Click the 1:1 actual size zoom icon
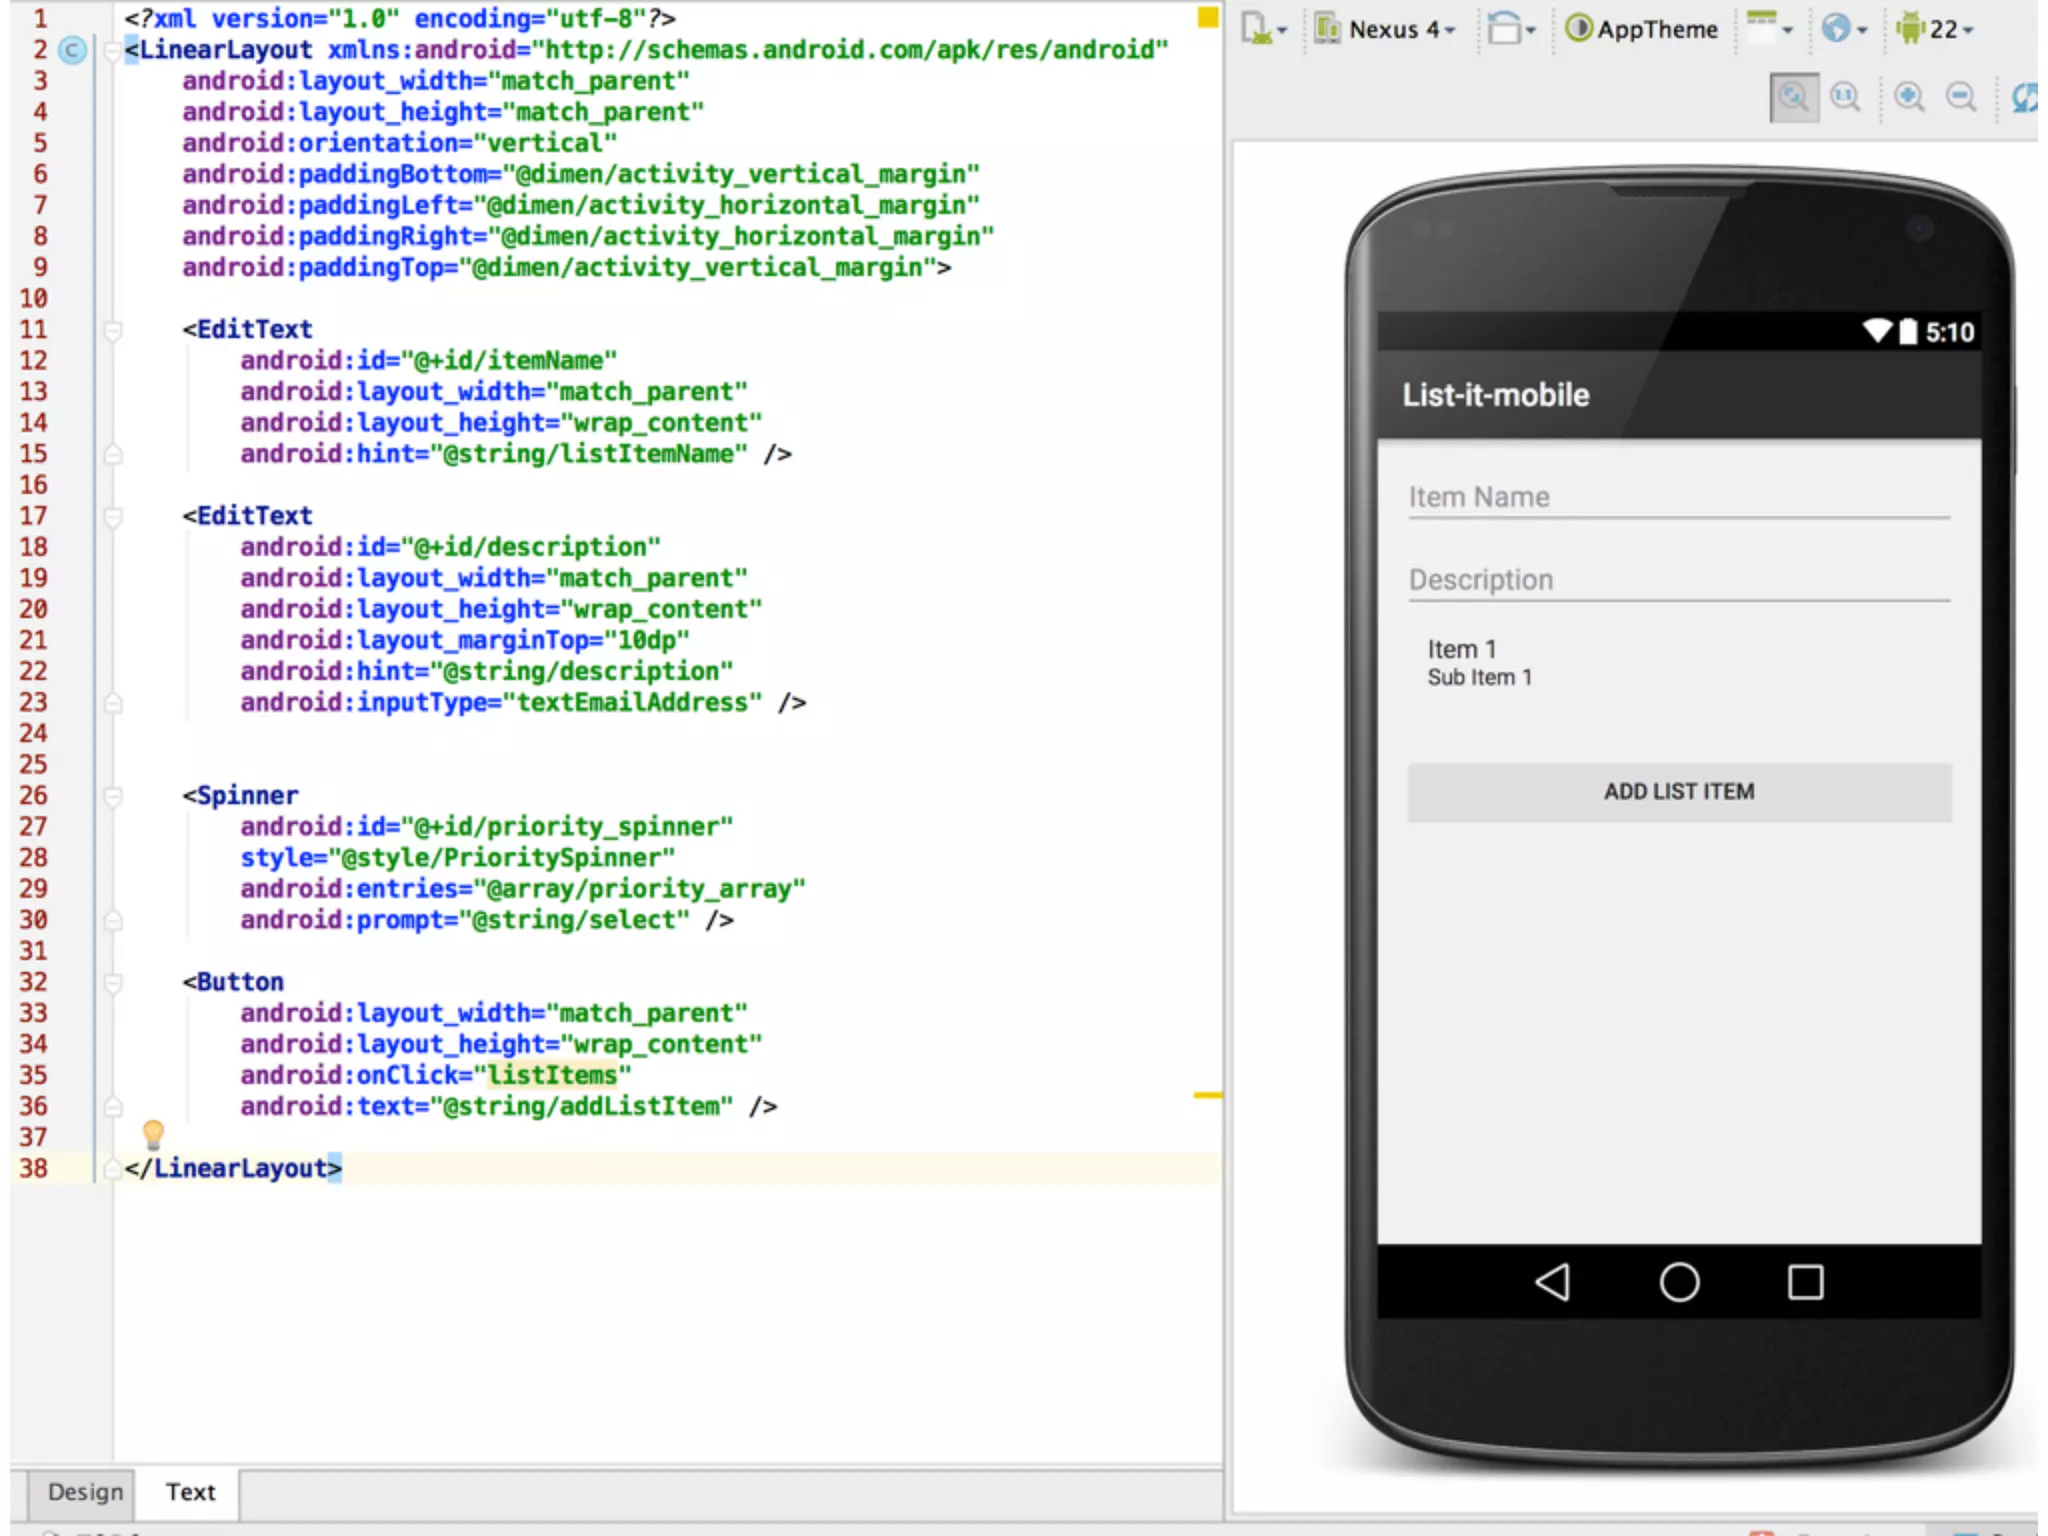Screen dimensions: 2048x1536 1845,97
